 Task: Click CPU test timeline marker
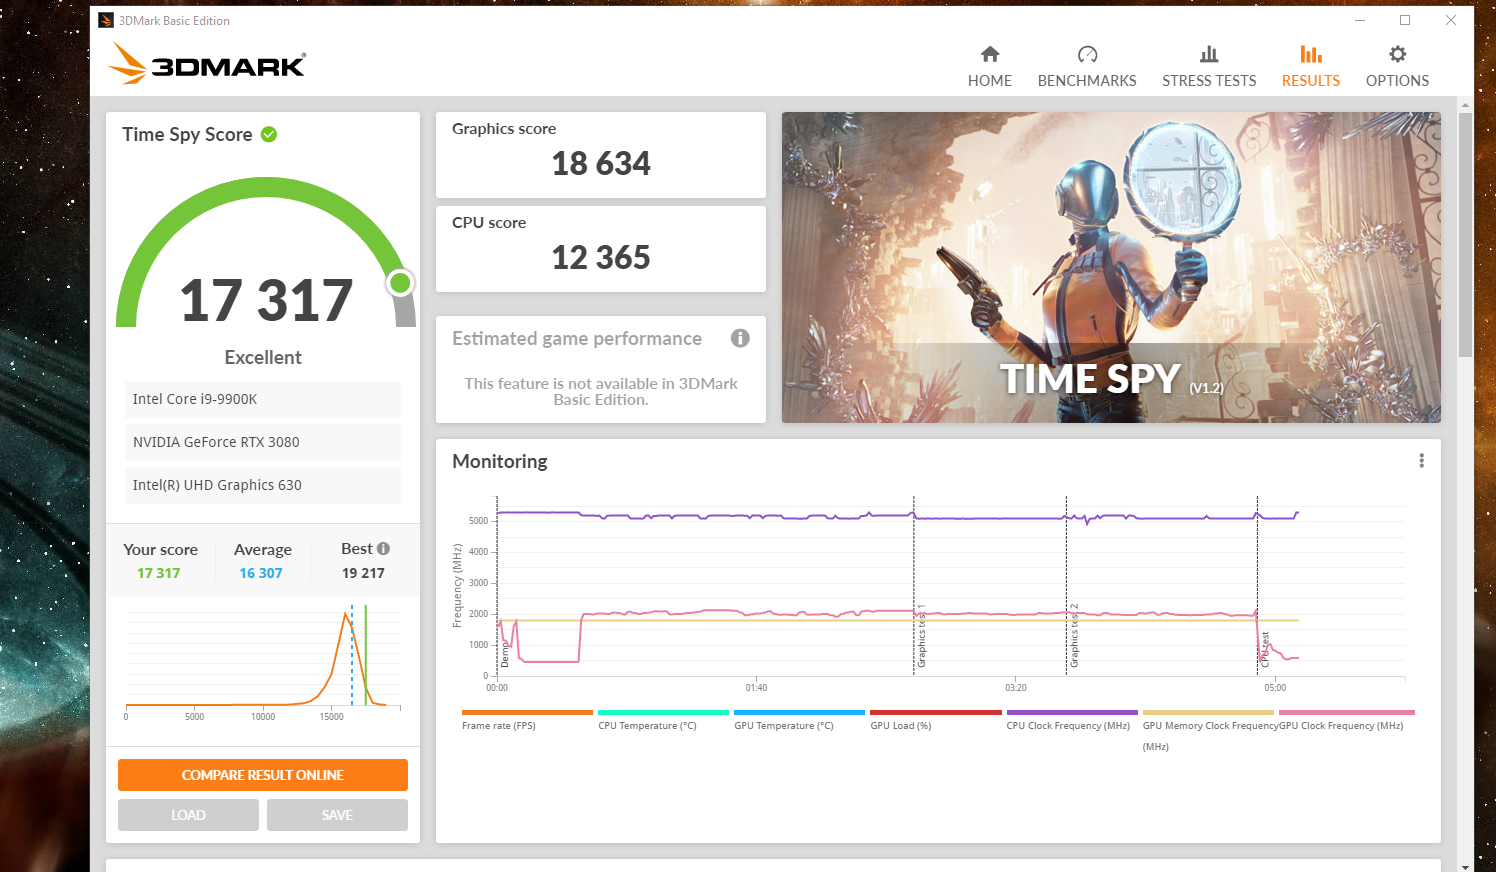[1265, 649]
